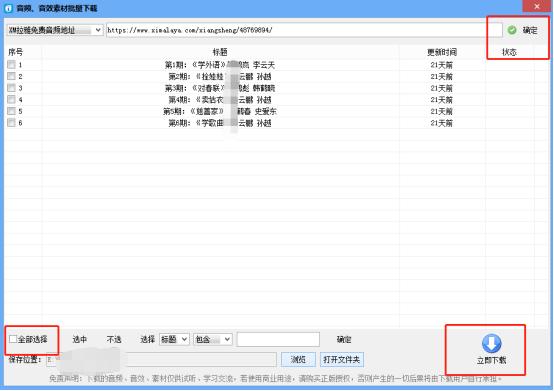Click the 更新时间 column header
The height and width of the screenshot is (391, 554).
pyautogui.click(x=442, y=52)
